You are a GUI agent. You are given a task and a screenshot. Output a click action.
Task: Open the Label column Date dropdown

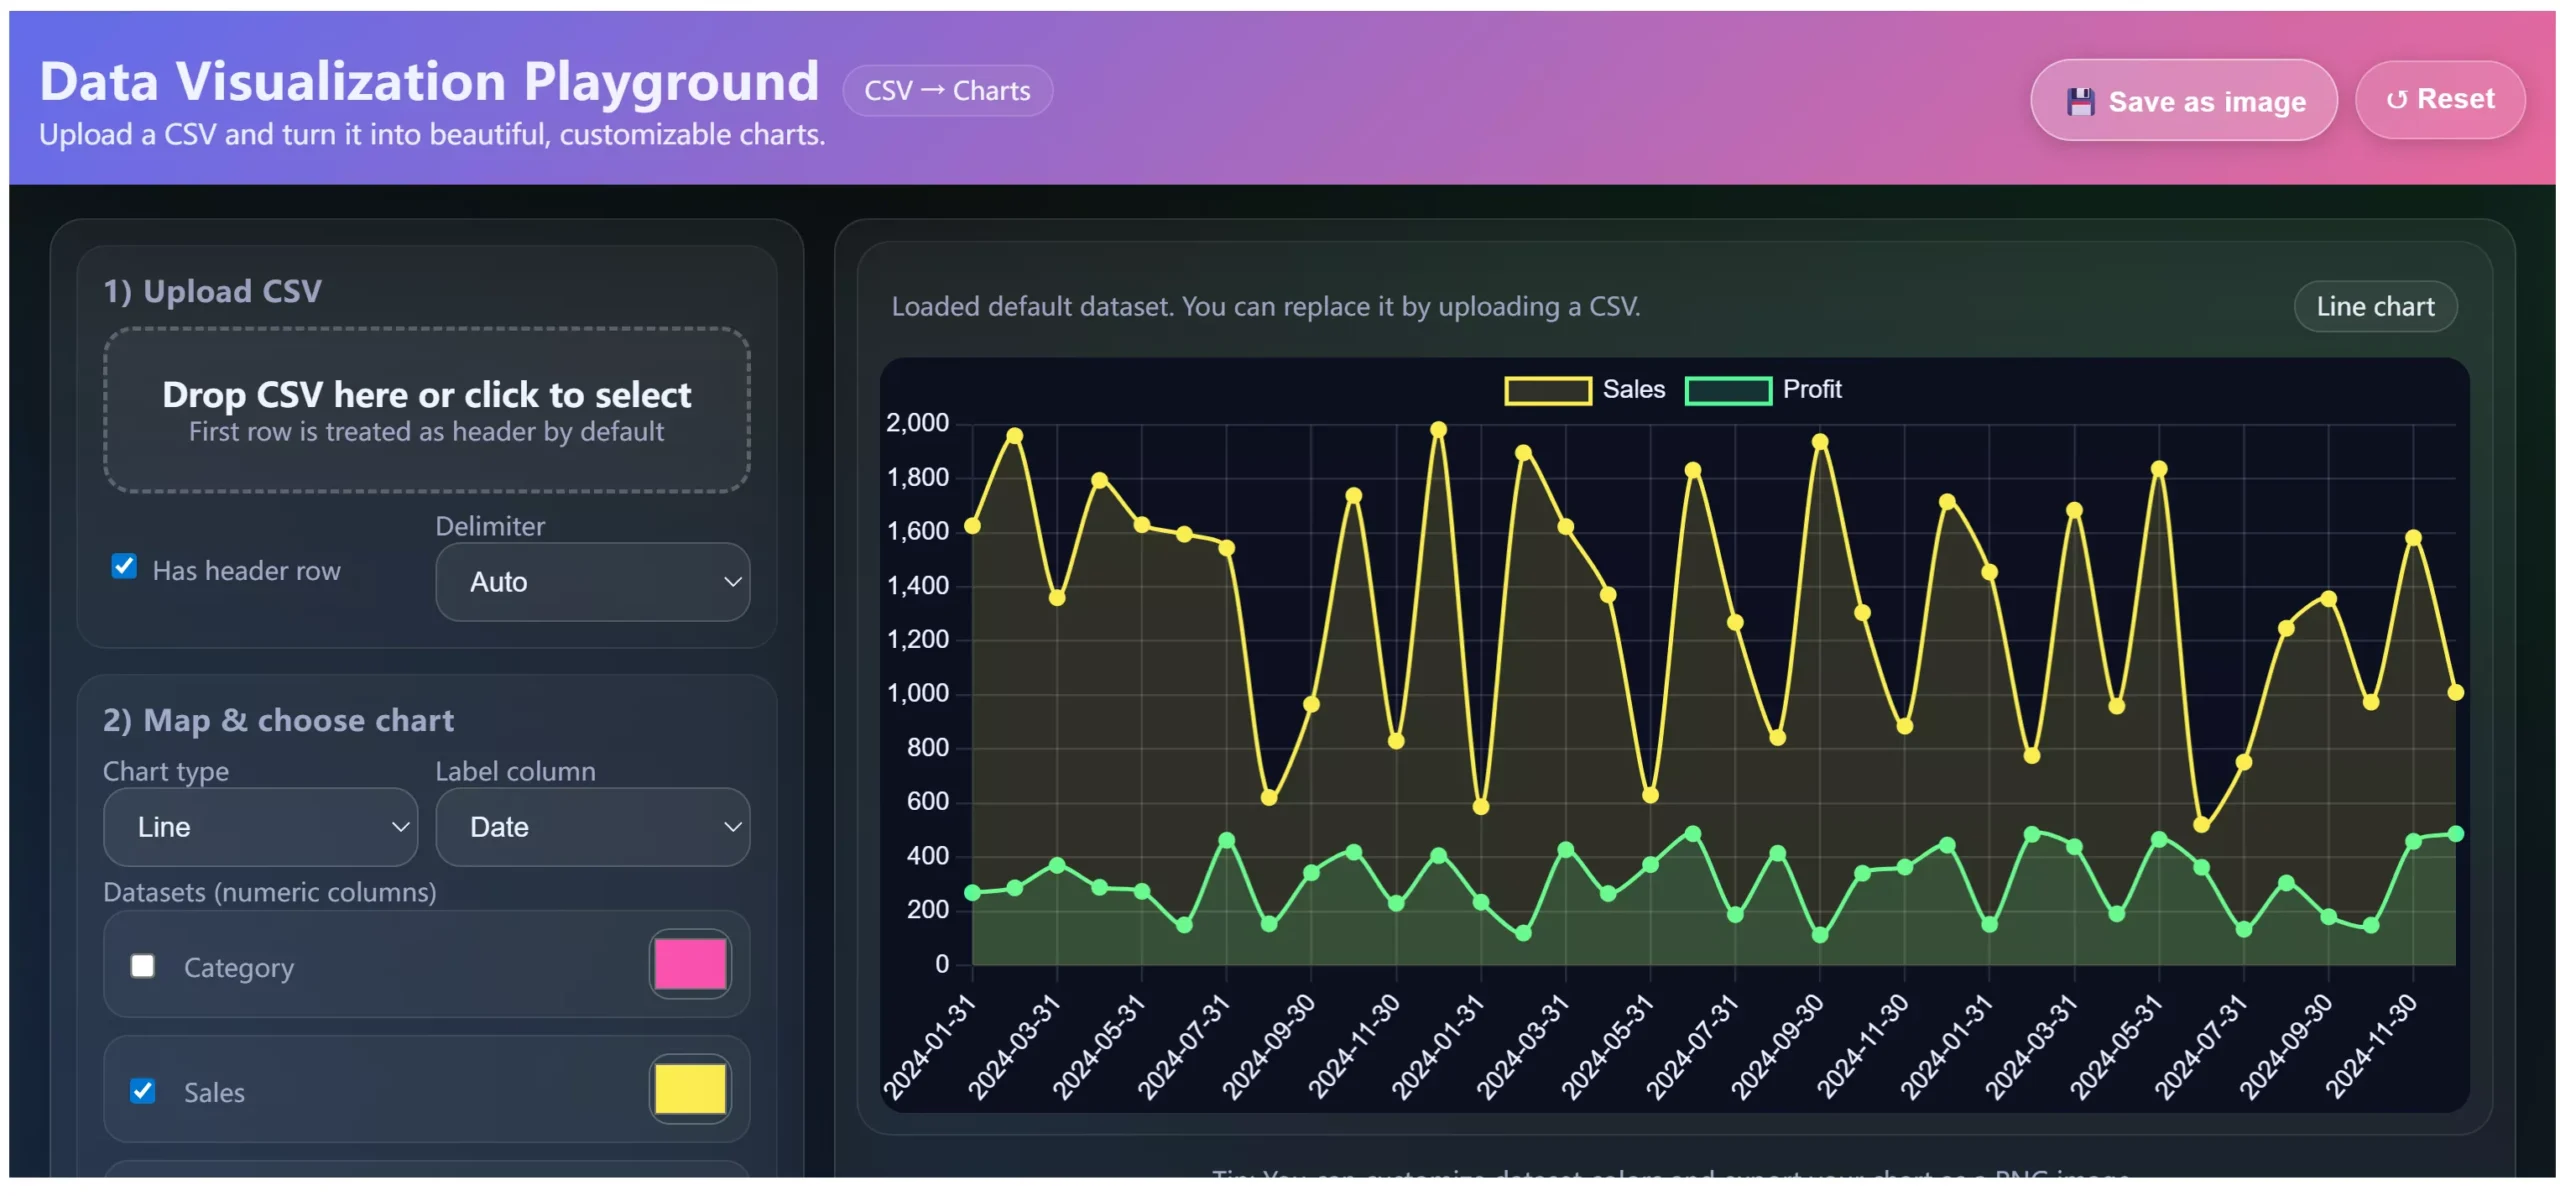[x=592, y=827]
